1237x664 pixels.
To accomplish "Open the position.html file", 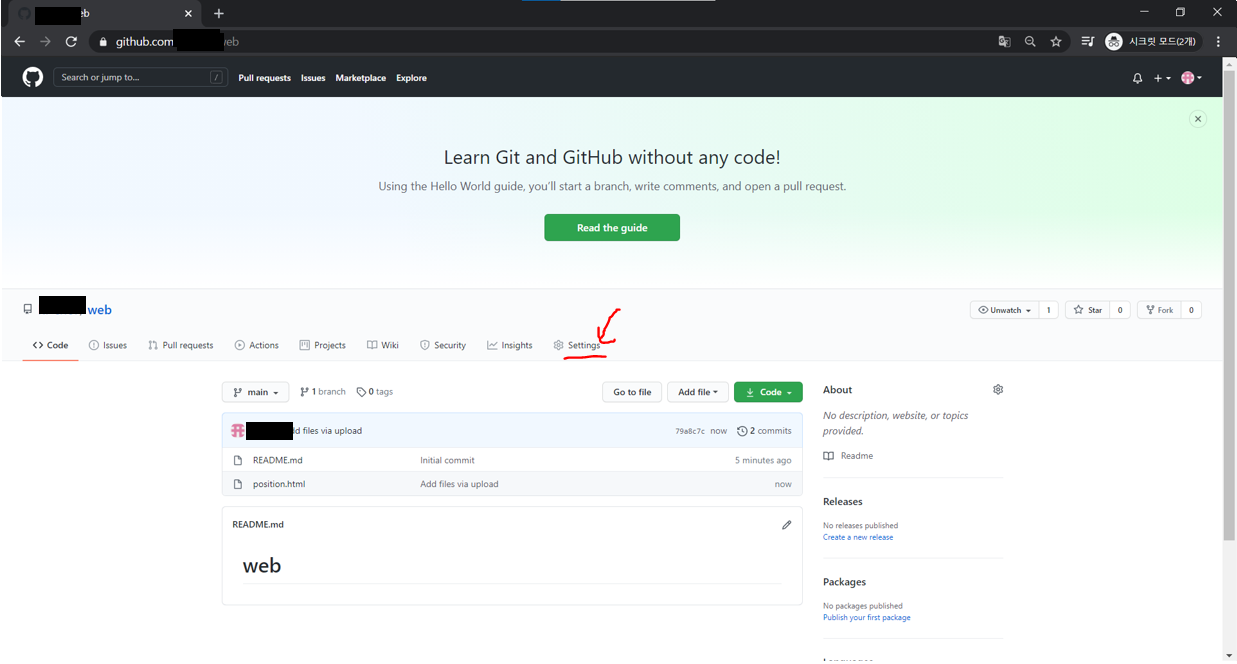I will tap(279, 484).
